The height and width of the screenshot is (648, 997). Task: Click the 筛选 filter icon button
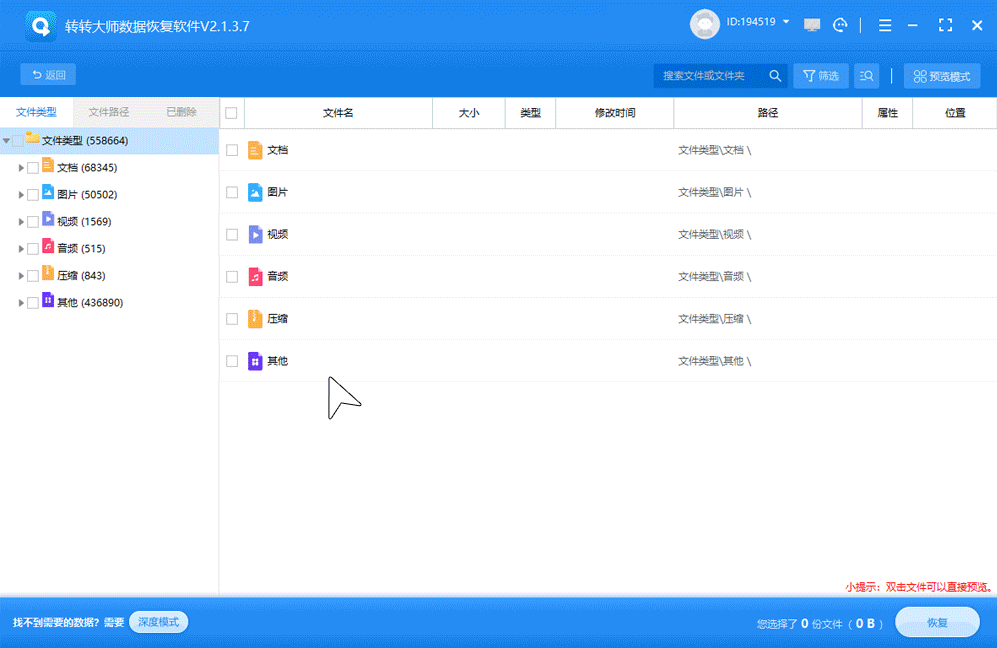(x=820, y=75)
